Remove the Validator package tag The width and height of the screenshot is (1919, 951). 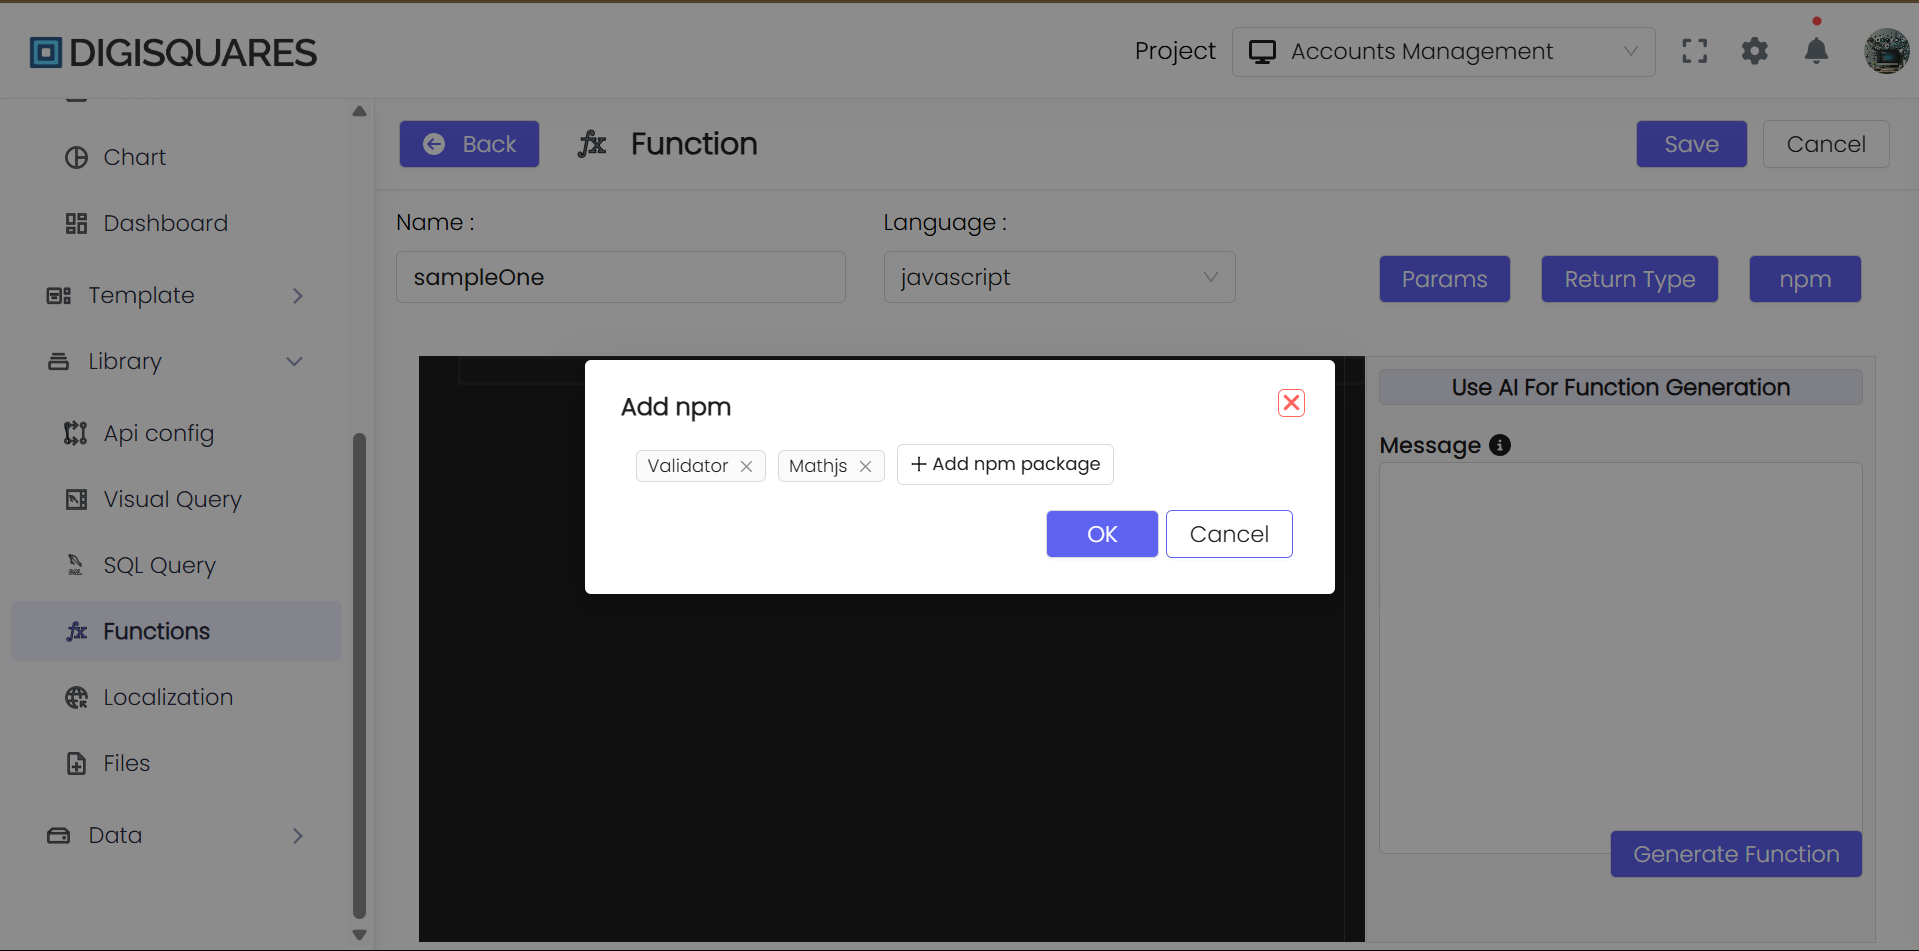click(x=746, y=466)
